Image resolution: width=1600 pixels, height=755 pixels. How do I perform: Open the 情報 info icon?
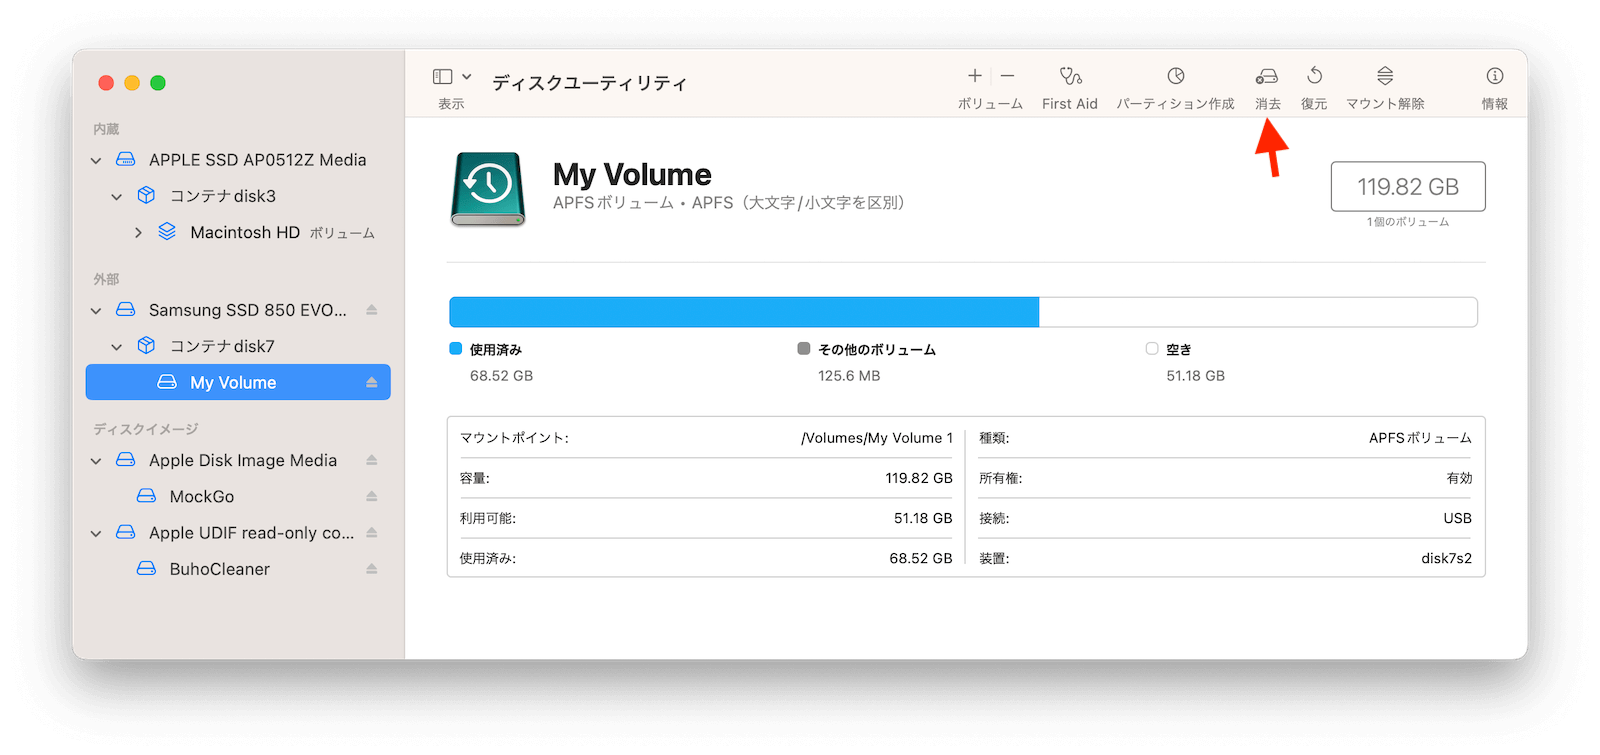1495,76
